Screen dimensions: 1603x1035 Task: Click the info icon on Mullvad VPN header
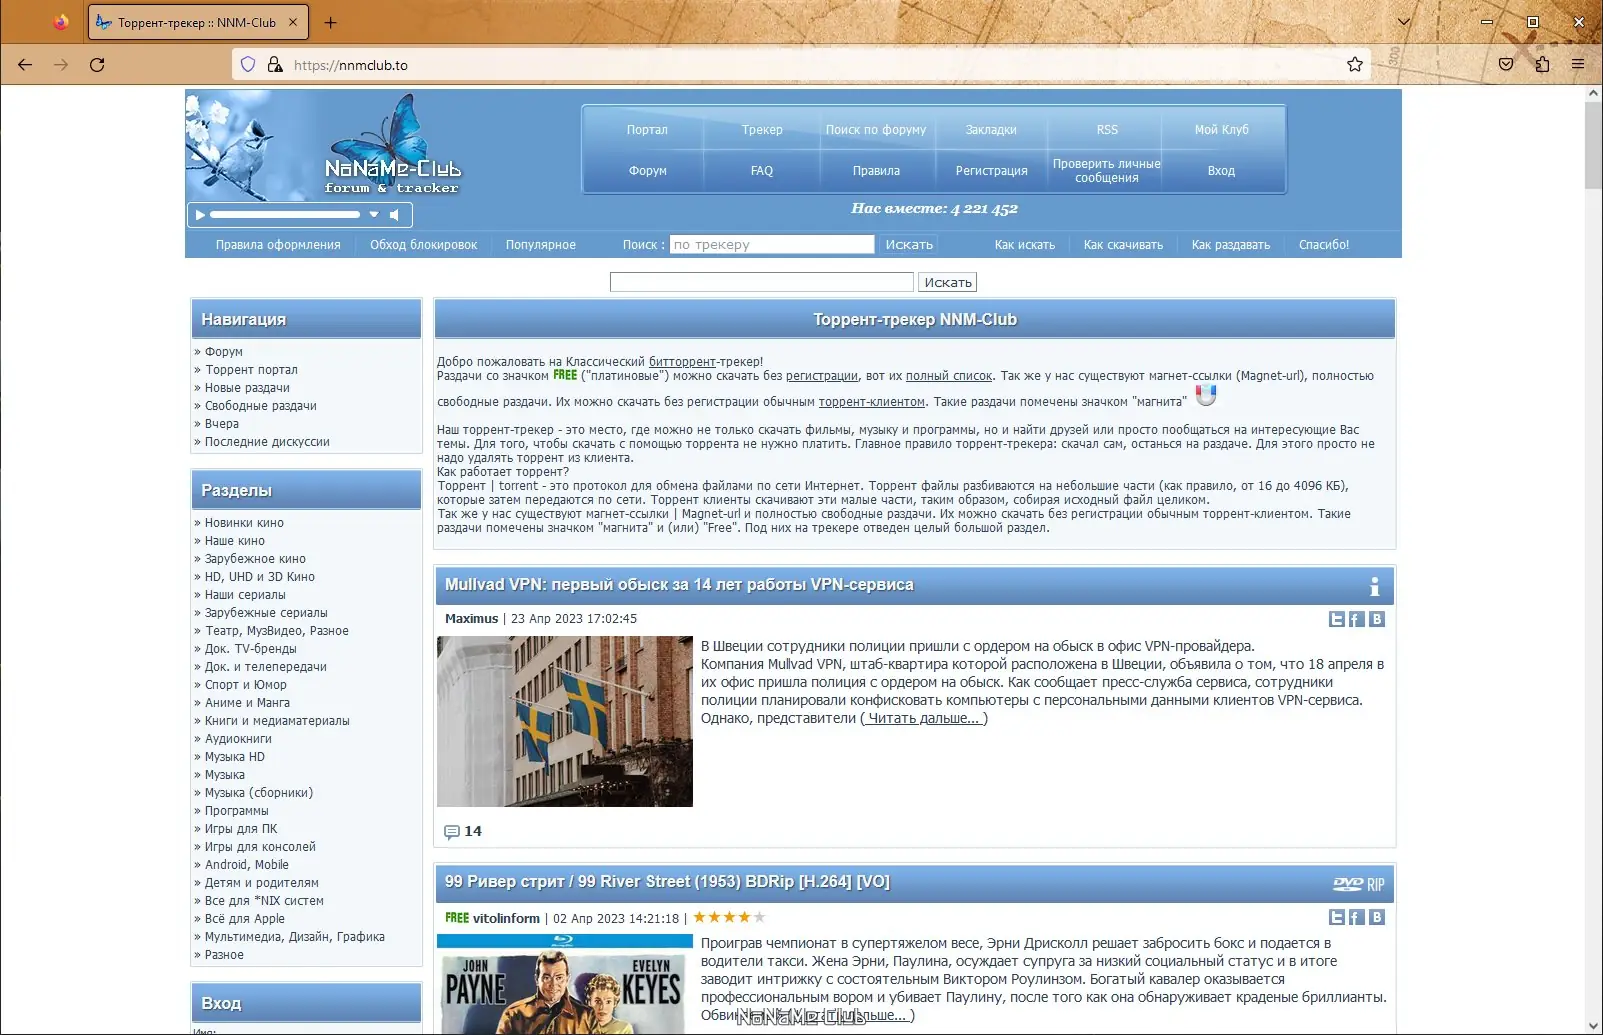tap(1374, 586)
